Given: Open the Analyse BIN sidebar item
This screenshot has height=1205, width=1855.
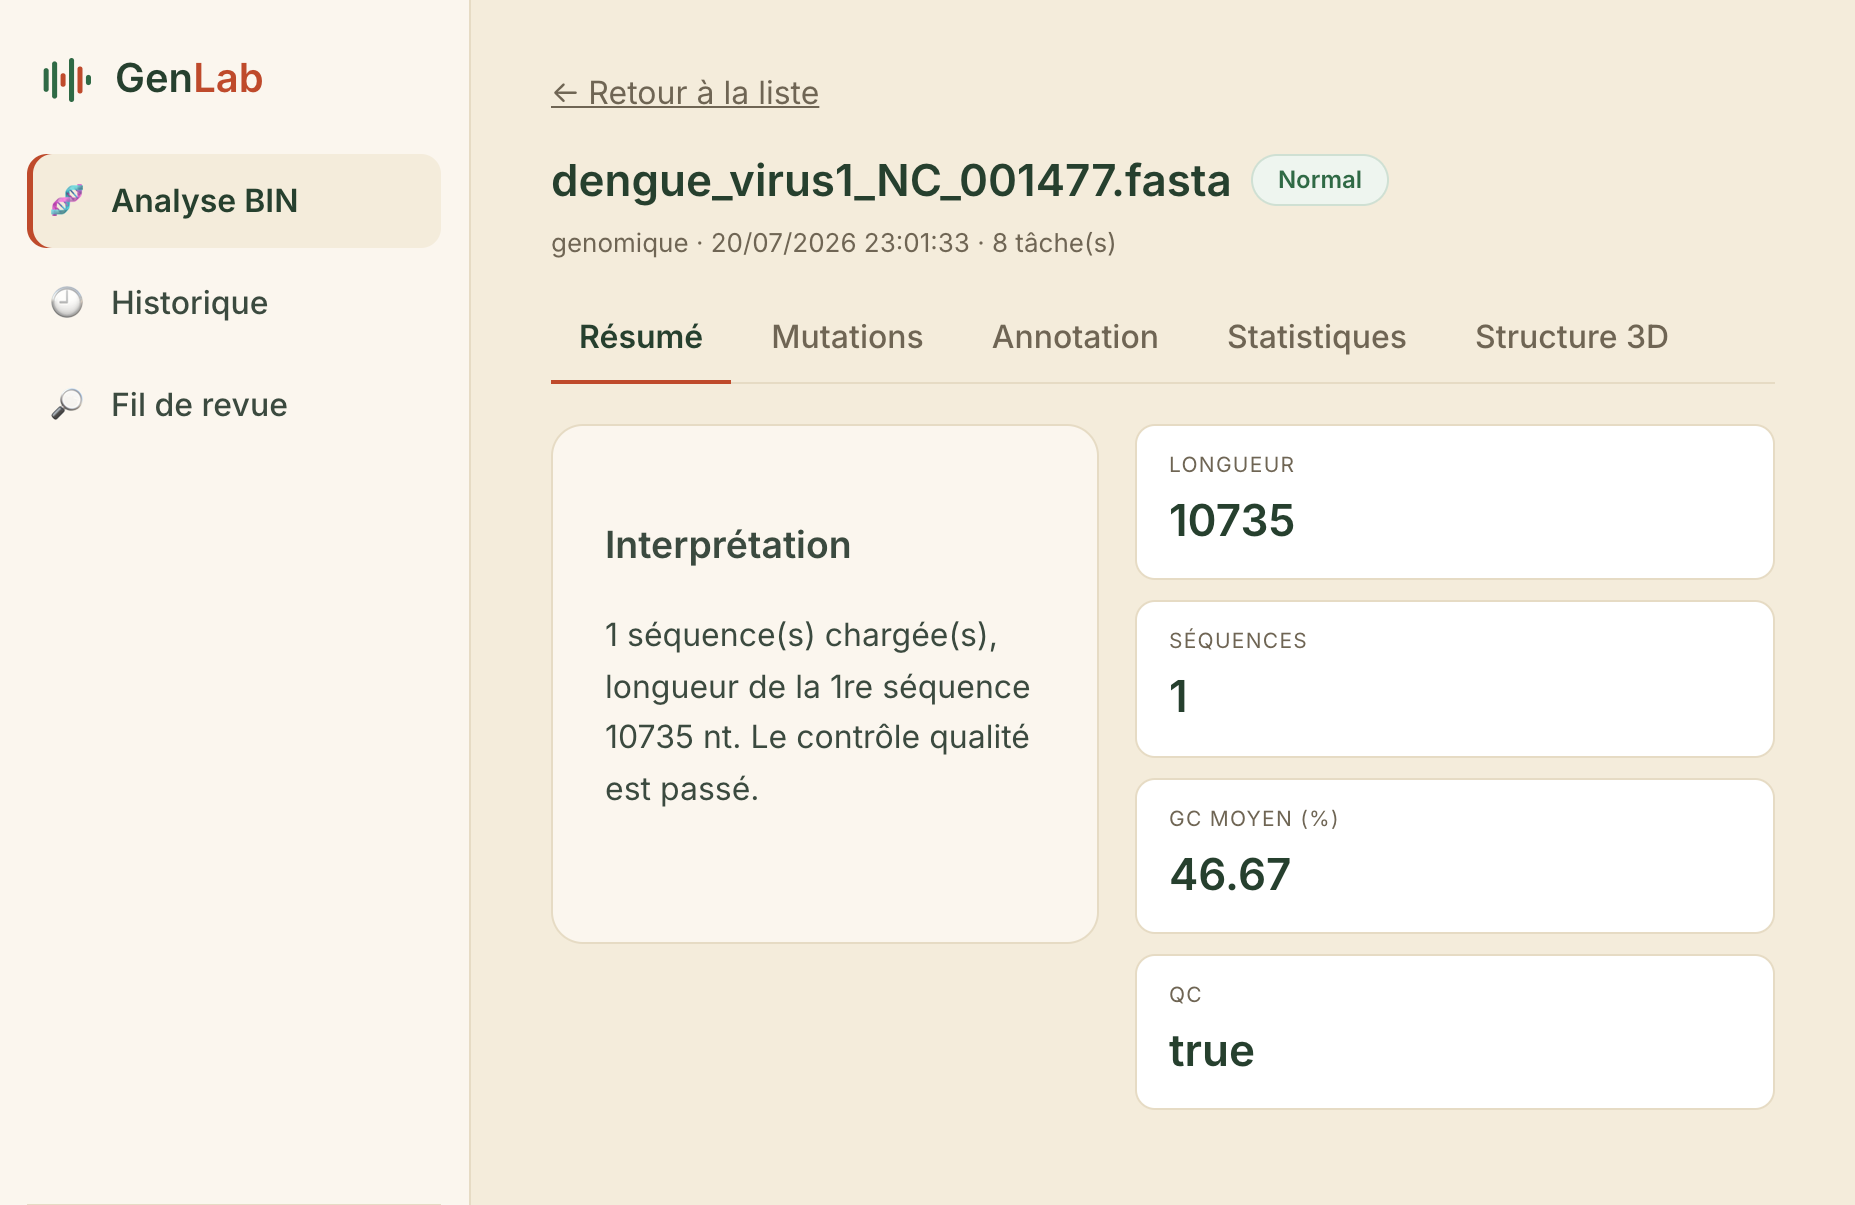Looking at the screenshot, I should click(x=235, y=201).
